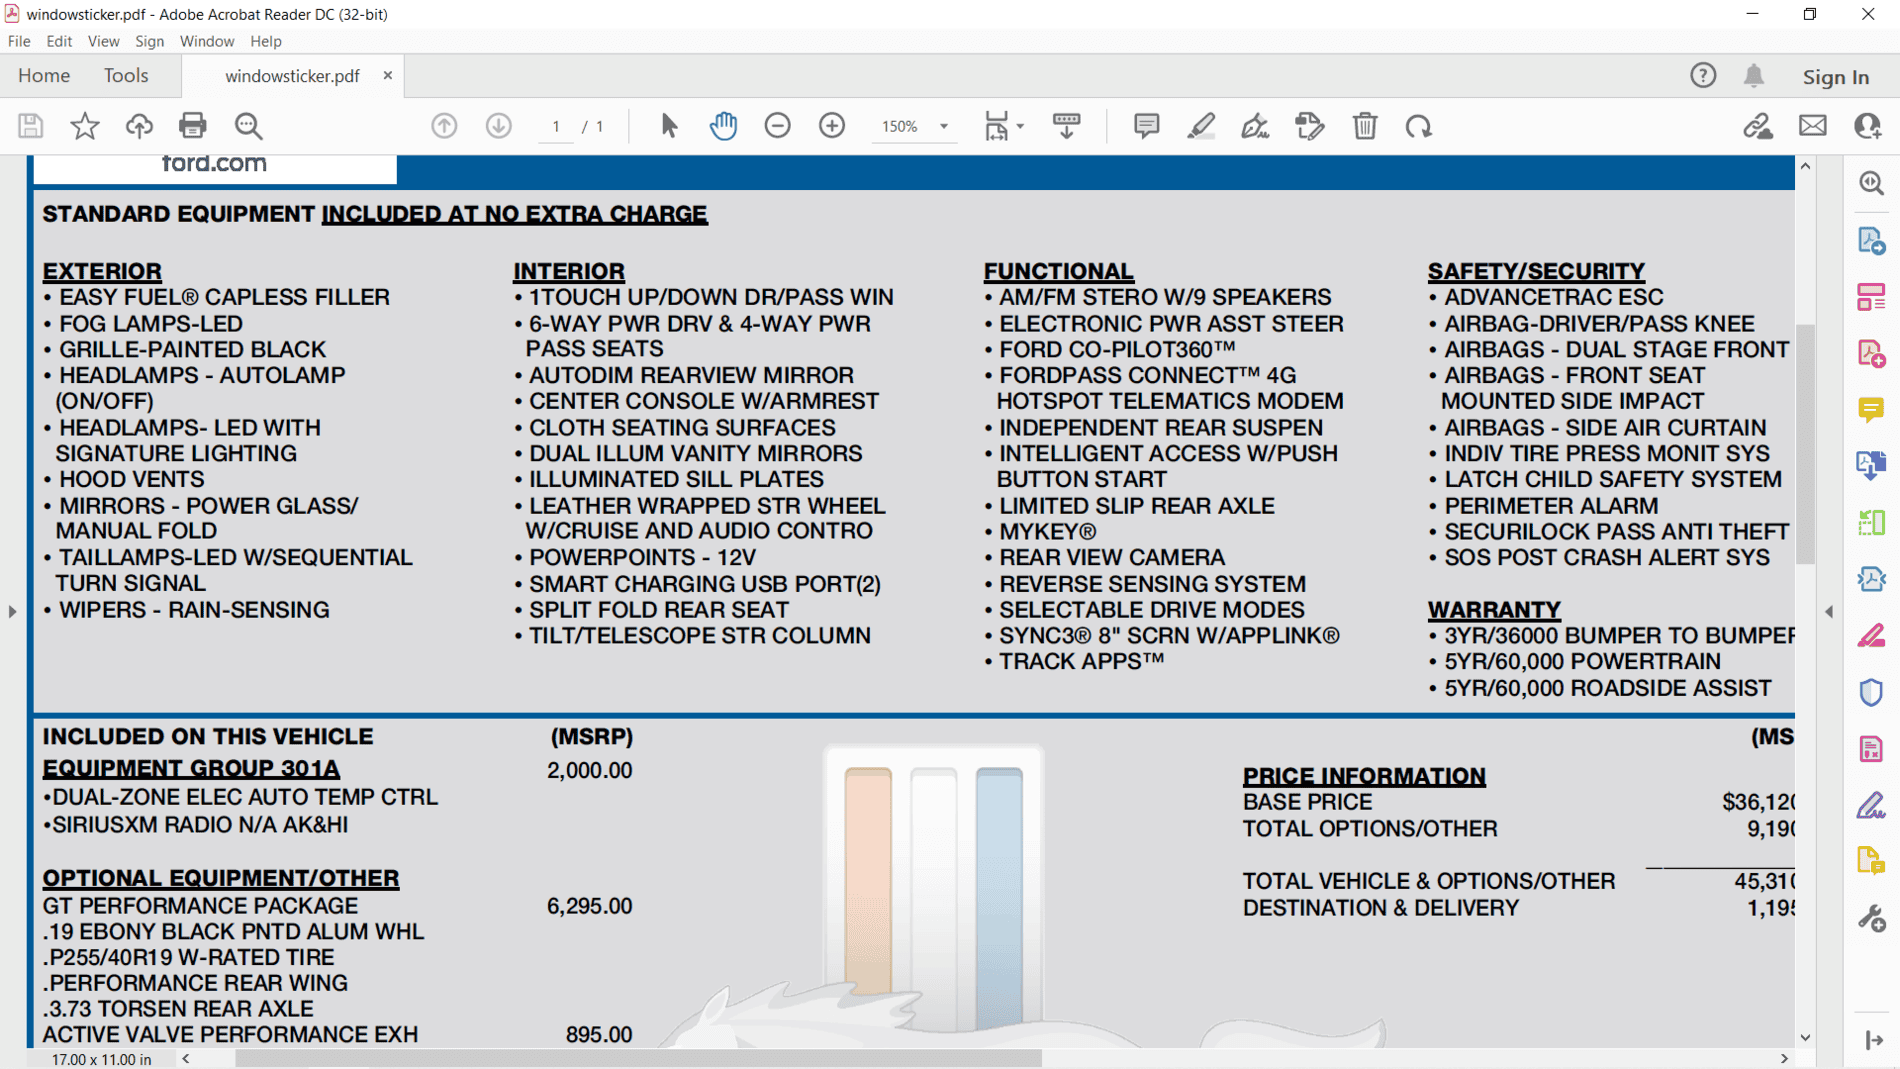Open the find text magnifier tool
The image size is (1900, 1069).
click(248, 126)
